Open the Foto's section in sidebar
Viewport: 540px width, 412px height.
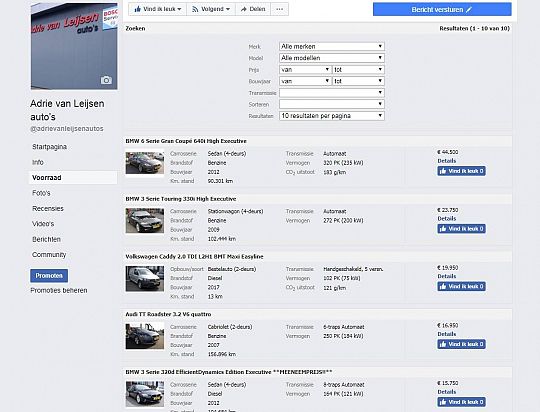click(41, 193)
